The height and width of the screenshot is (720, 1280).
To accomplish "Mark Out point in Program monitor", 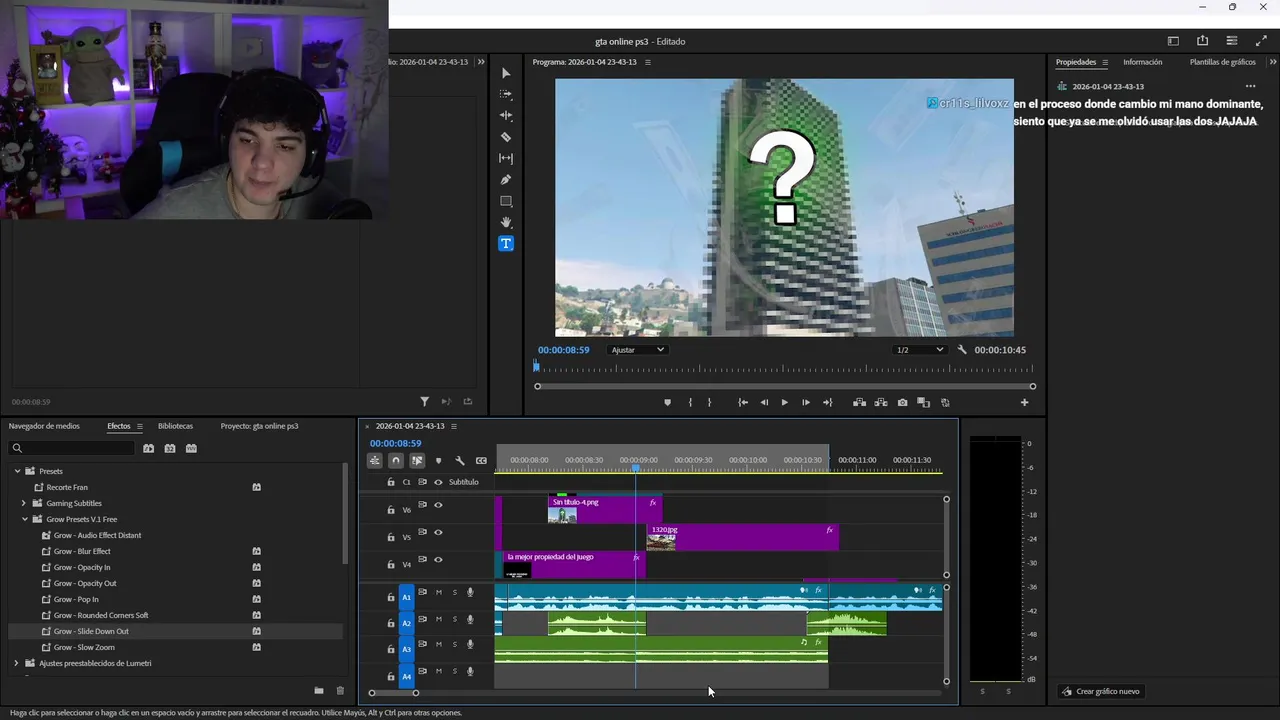I will 710,402.
